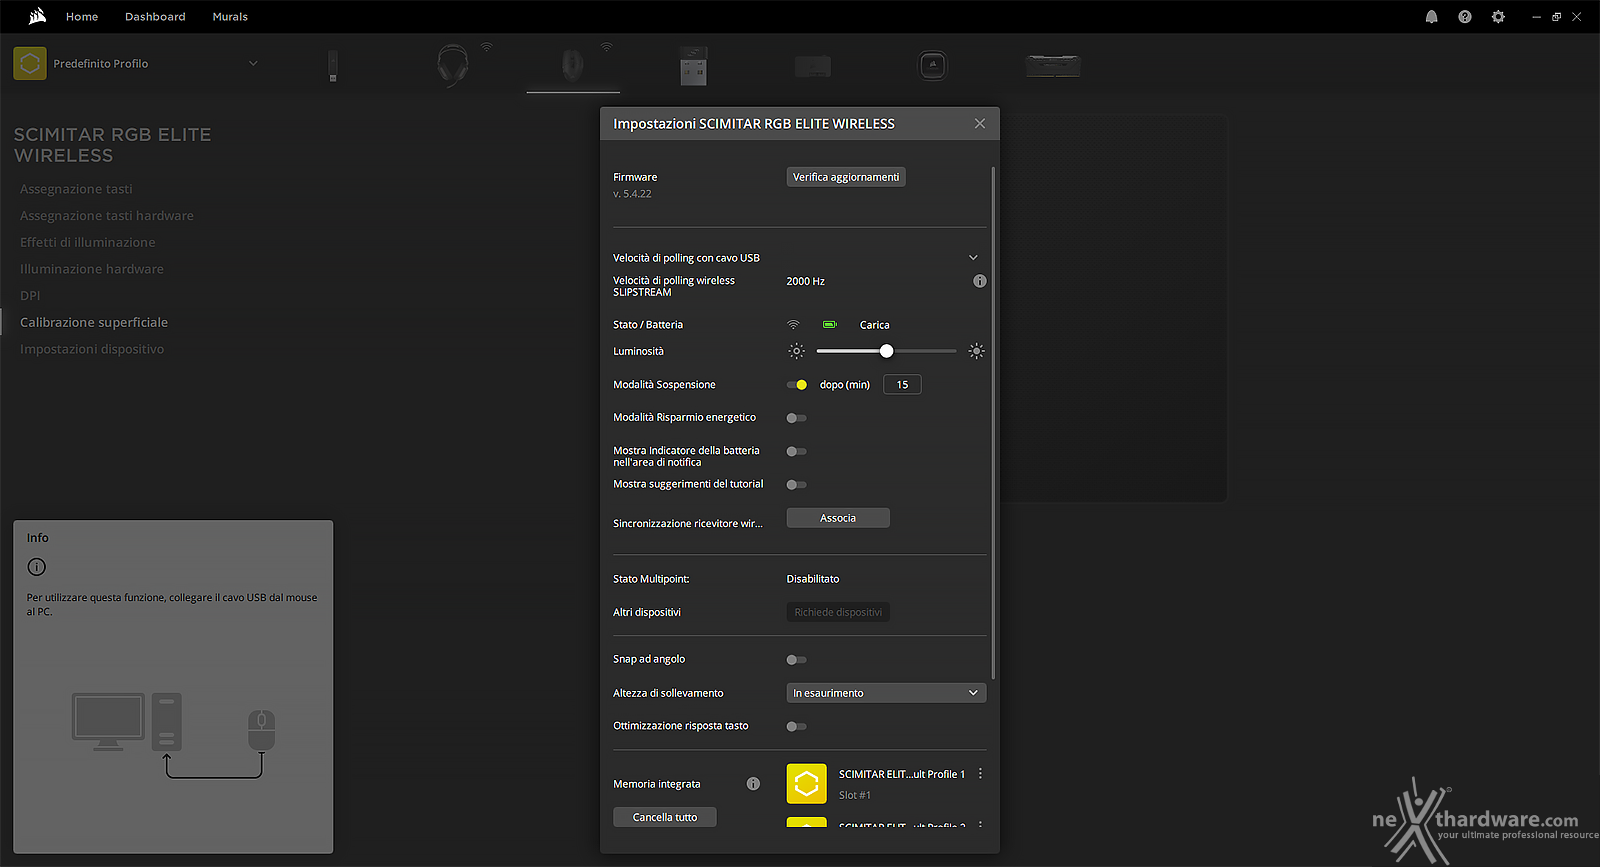Click the Richiede dispositivi button

click(838, 612)
